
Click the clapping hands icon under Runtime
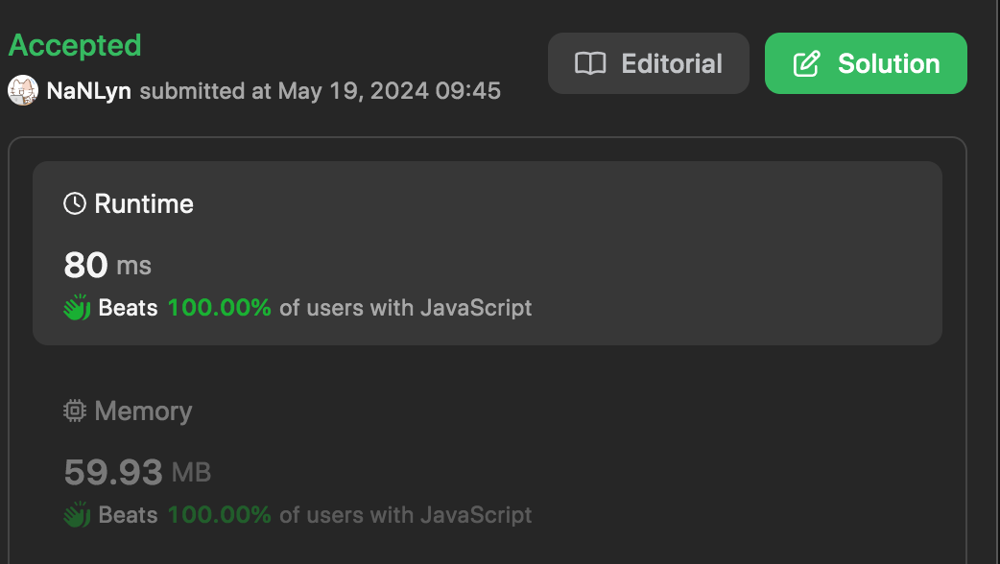(x=77, y=308)
